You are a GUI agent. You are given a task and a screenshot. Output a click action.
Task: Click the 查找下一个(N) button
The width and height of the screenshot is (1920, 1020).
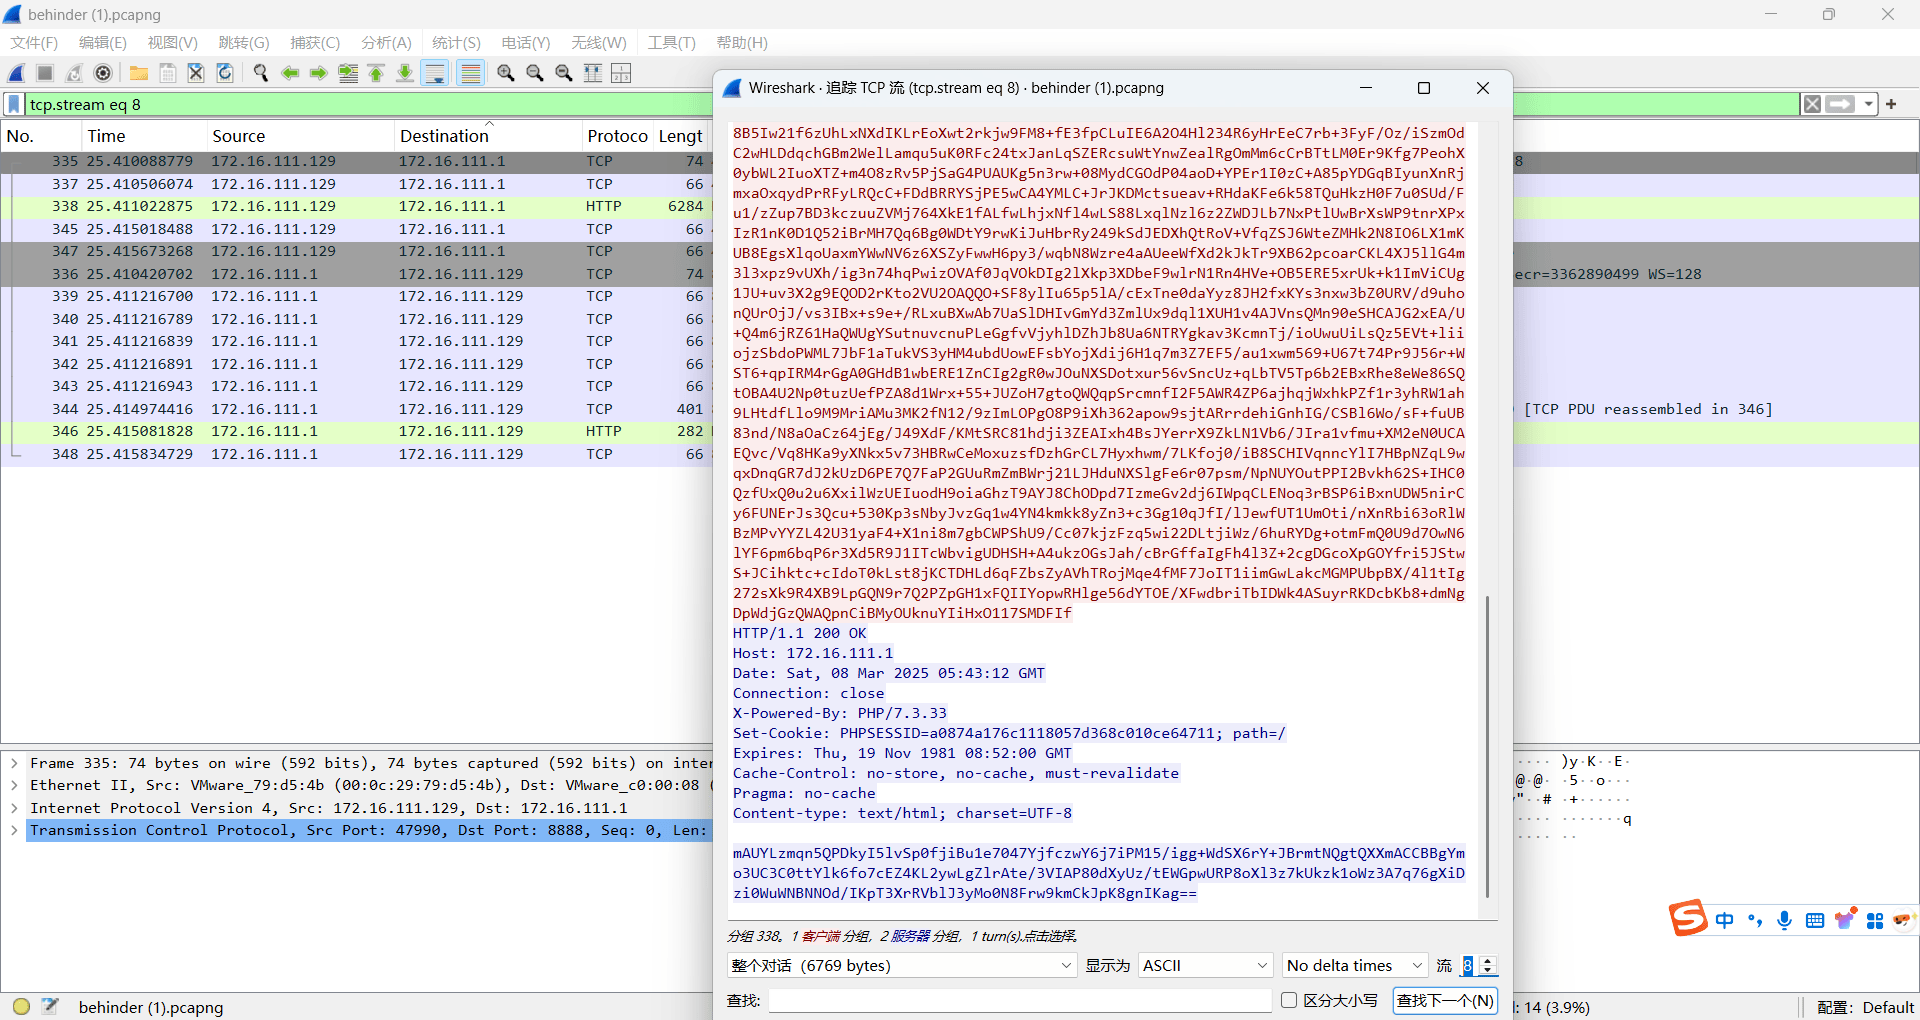(x=1445, y=1000)
